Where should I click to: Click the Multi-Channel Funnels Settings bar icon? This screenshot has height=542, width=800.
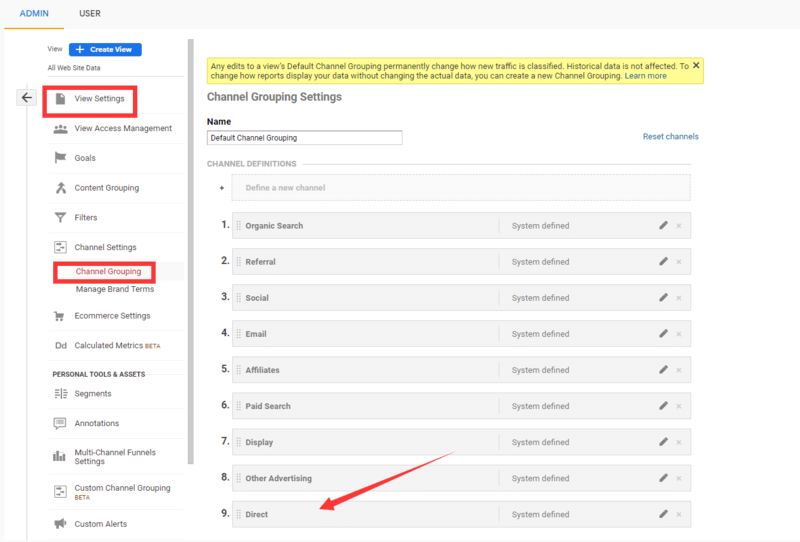point(60,456)
